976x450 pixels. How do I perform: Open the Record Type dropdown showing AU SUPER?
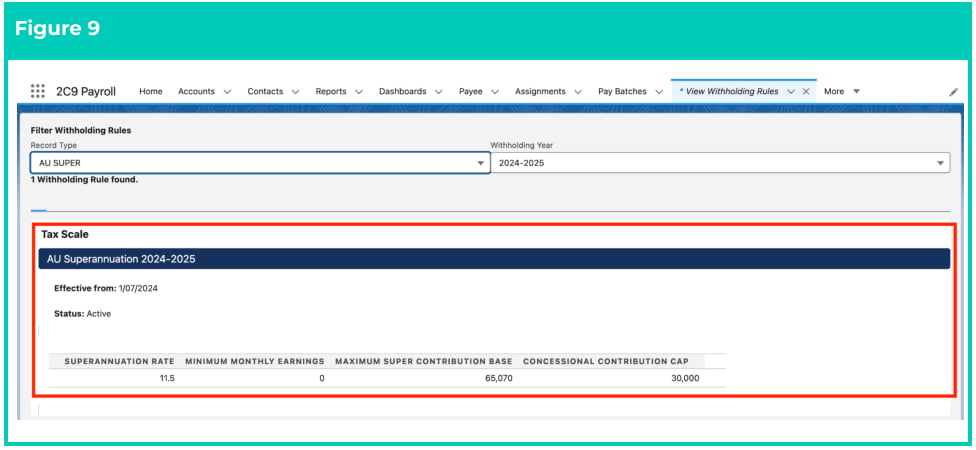(260, 162)
